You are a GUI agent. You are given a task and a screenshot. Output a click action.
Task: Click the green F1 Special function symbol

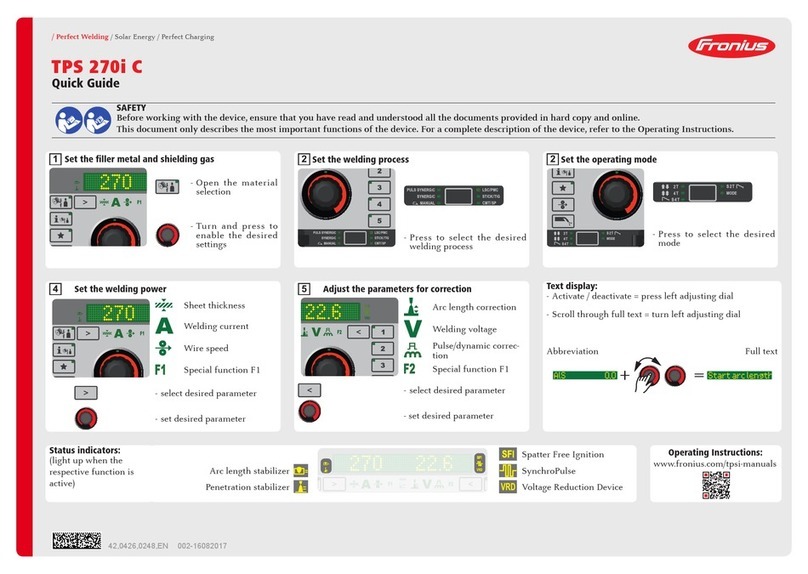coord(160,369)
